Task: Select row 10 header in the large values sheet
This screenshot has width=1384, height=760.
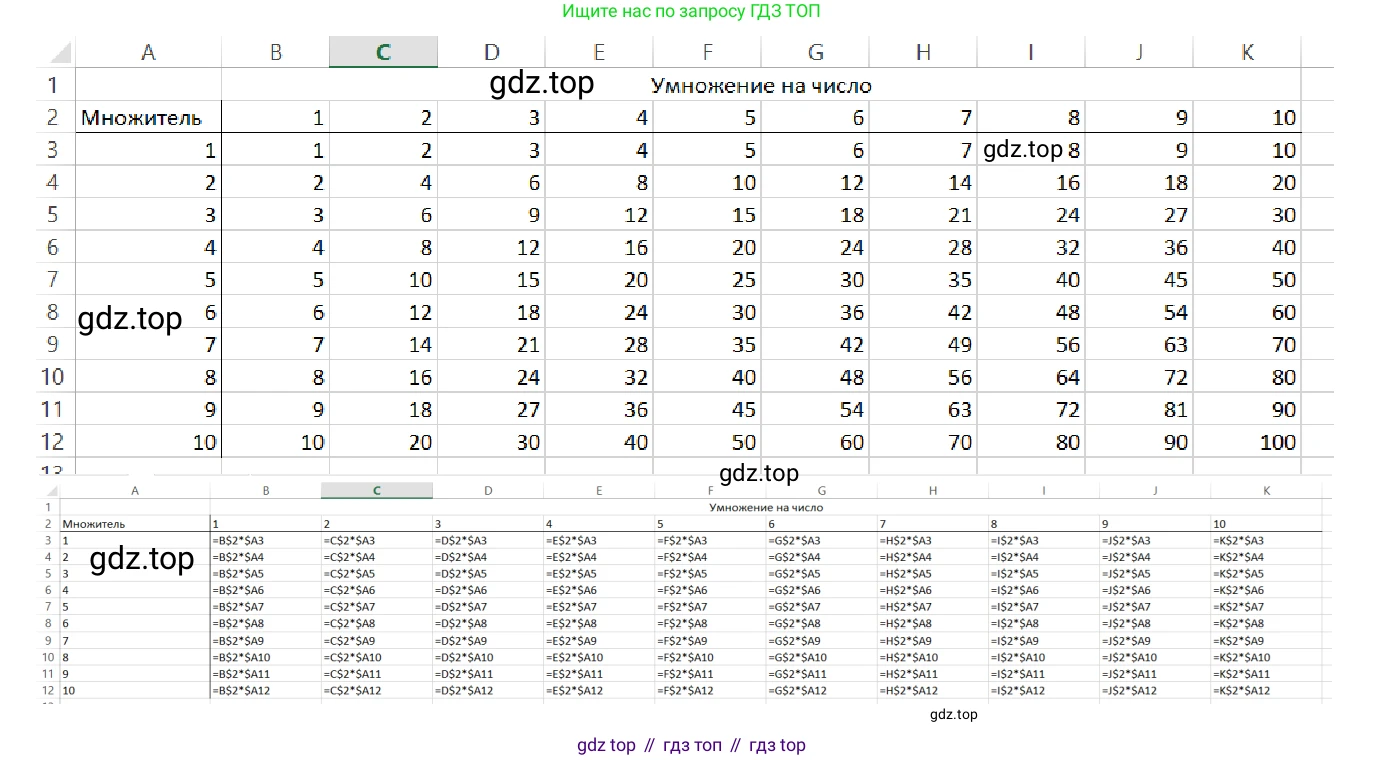Action: (51, 376)
